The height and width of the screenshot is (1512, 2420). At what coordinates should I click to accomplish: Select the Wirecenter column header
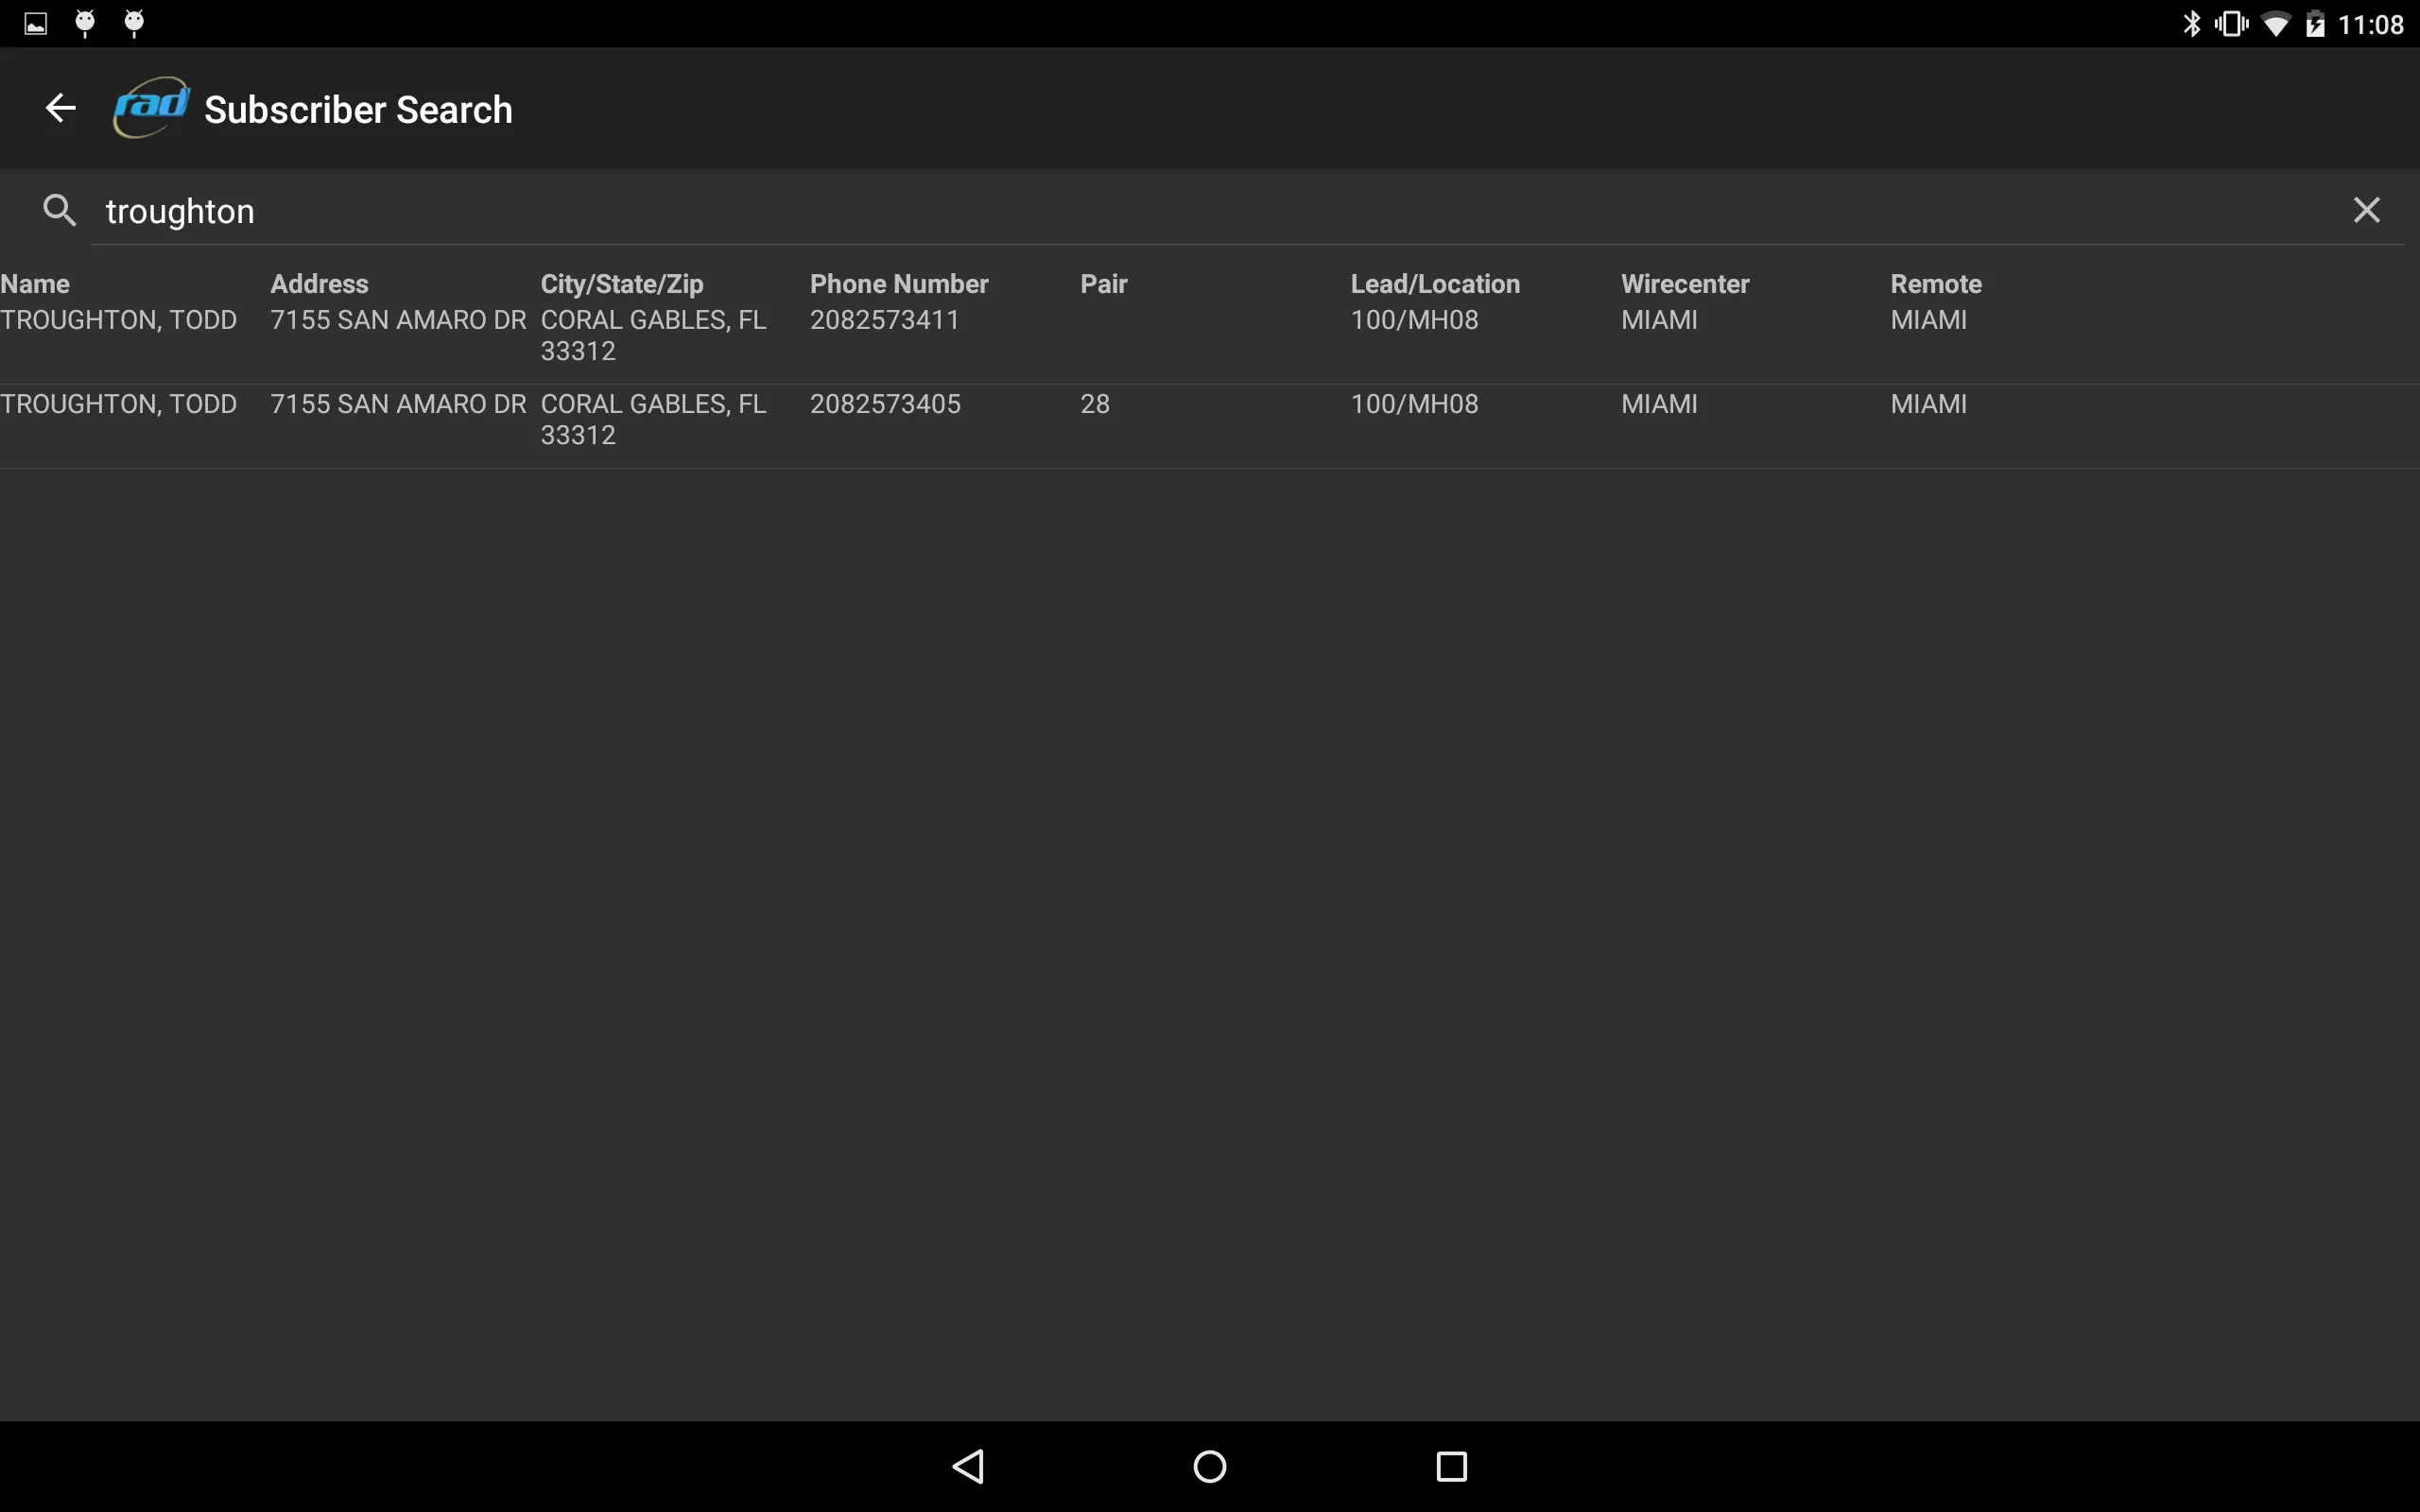point(1685,284)
